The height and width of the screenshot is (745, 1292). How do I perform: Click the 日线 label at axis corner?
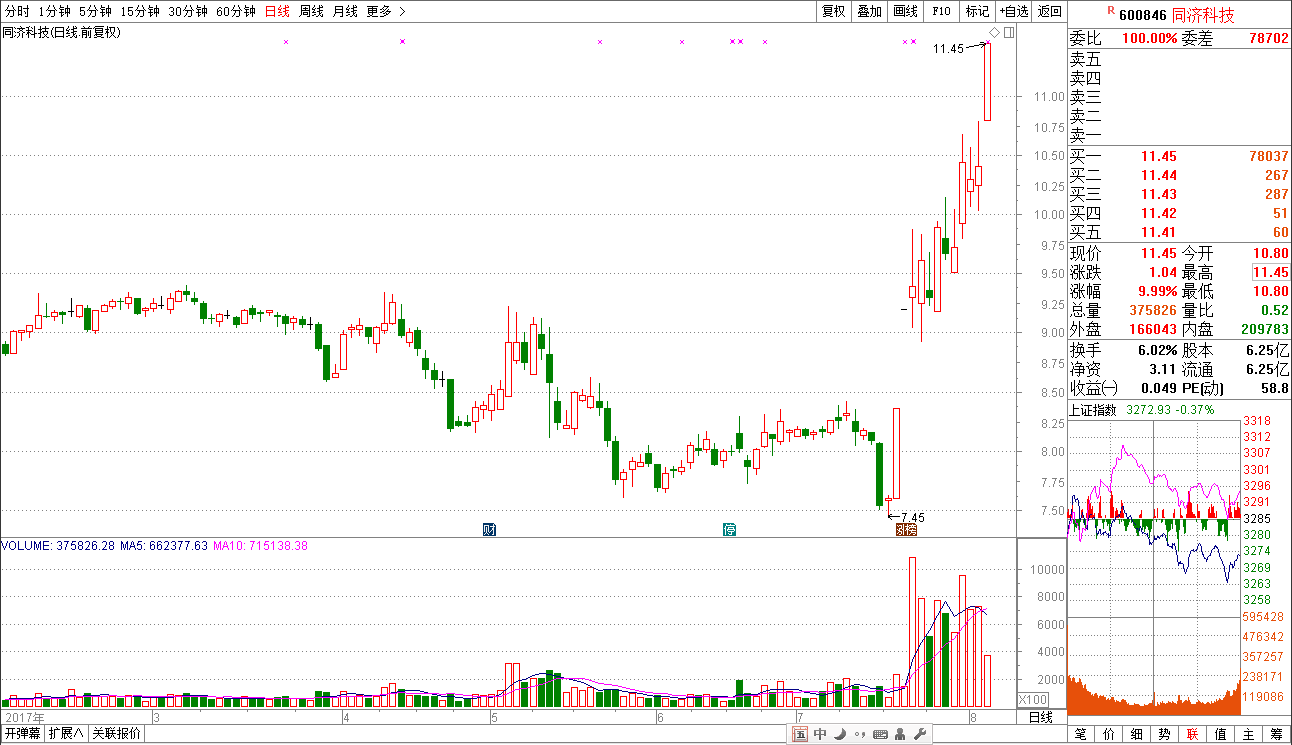1041,717
